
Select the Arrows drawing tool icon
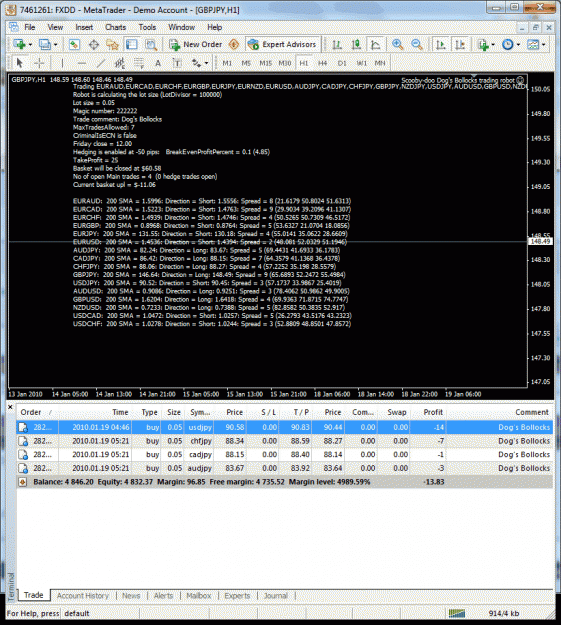click(x=196, y=63)
